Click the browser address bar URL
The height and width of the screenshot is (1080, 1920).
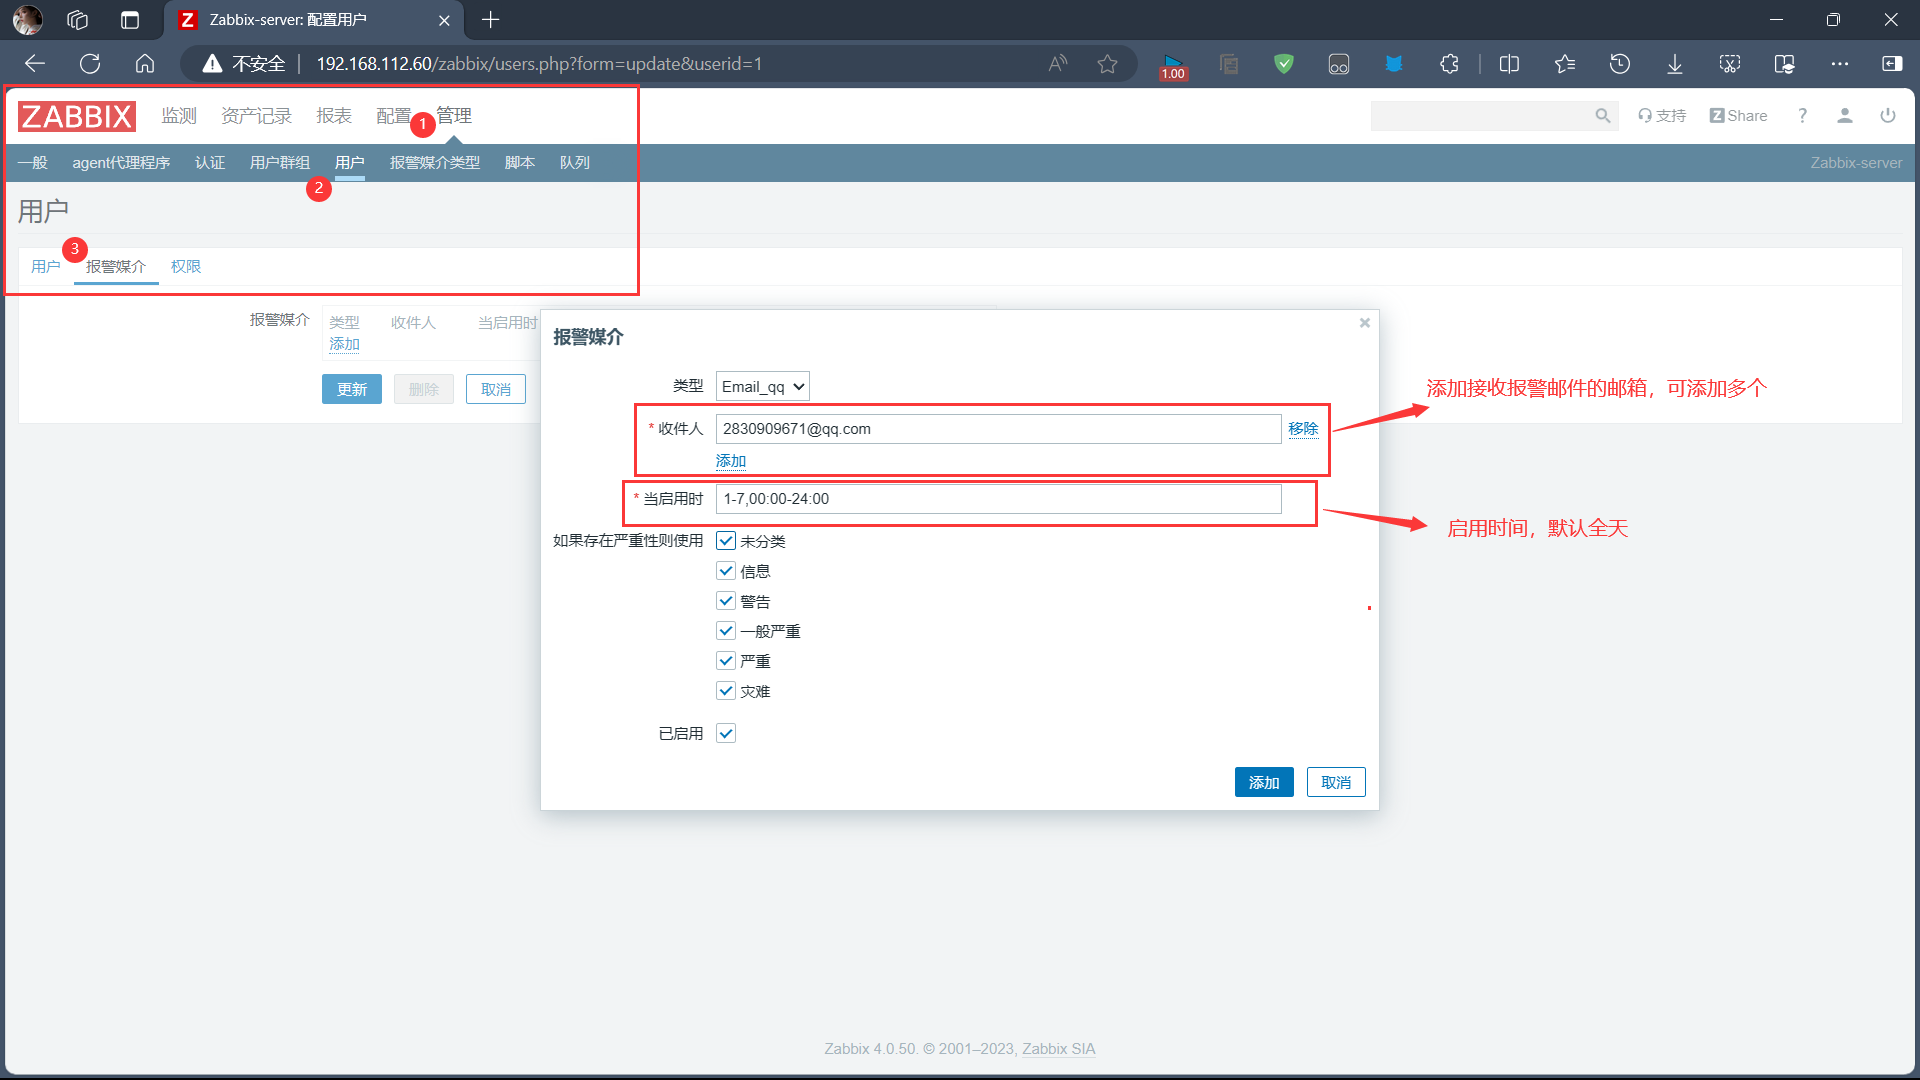coord(539,64)
